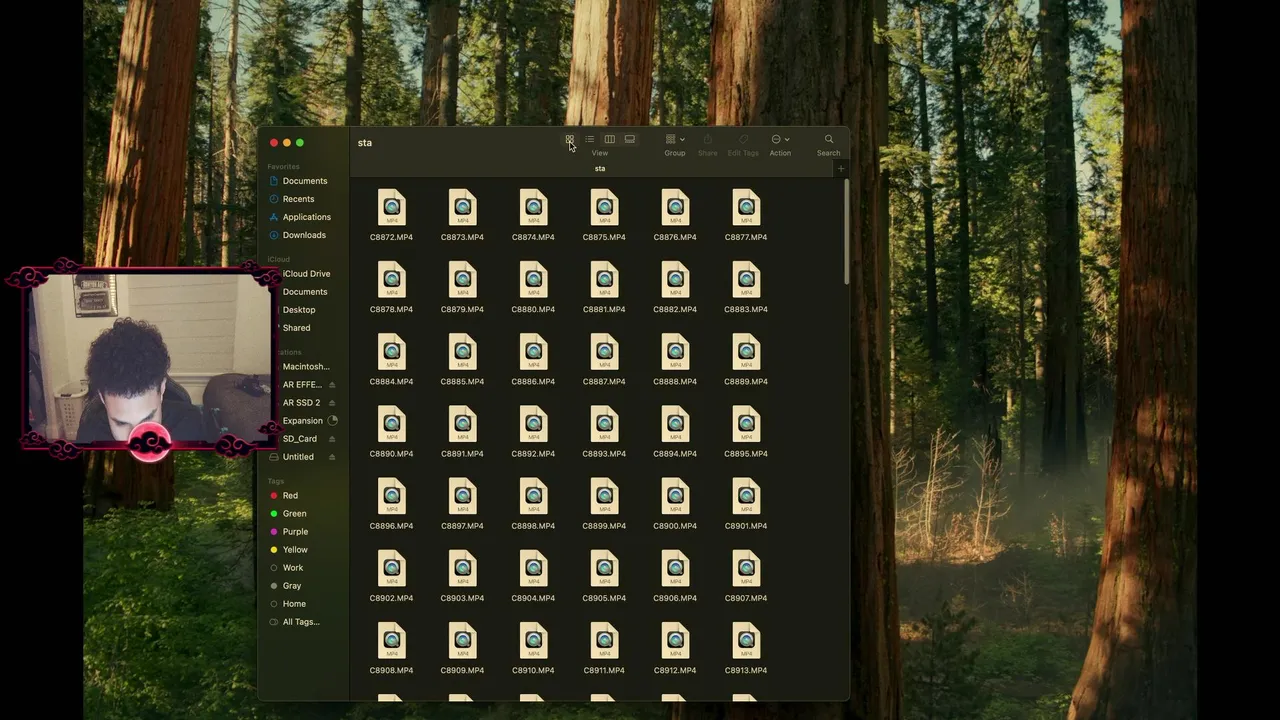This screenshot has height=720, width=1280.
Task: Click the file name label C8911.MP4
Action: tap(604, 670)
